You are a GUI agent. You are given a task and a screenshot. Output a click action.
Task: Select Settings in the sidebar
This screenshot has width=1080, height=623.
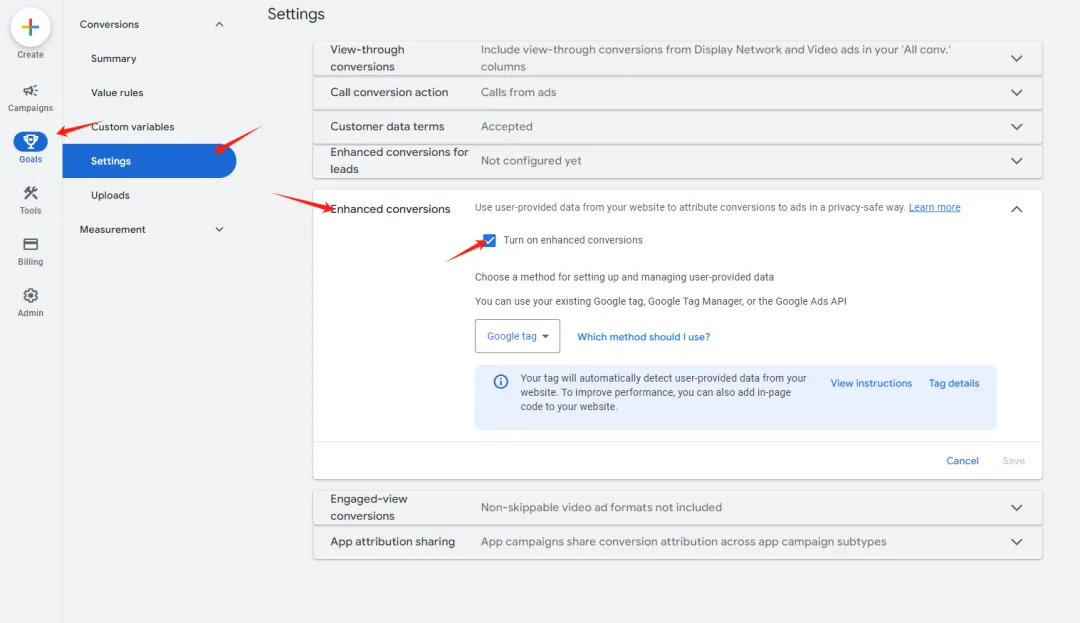tap(149, 161)
